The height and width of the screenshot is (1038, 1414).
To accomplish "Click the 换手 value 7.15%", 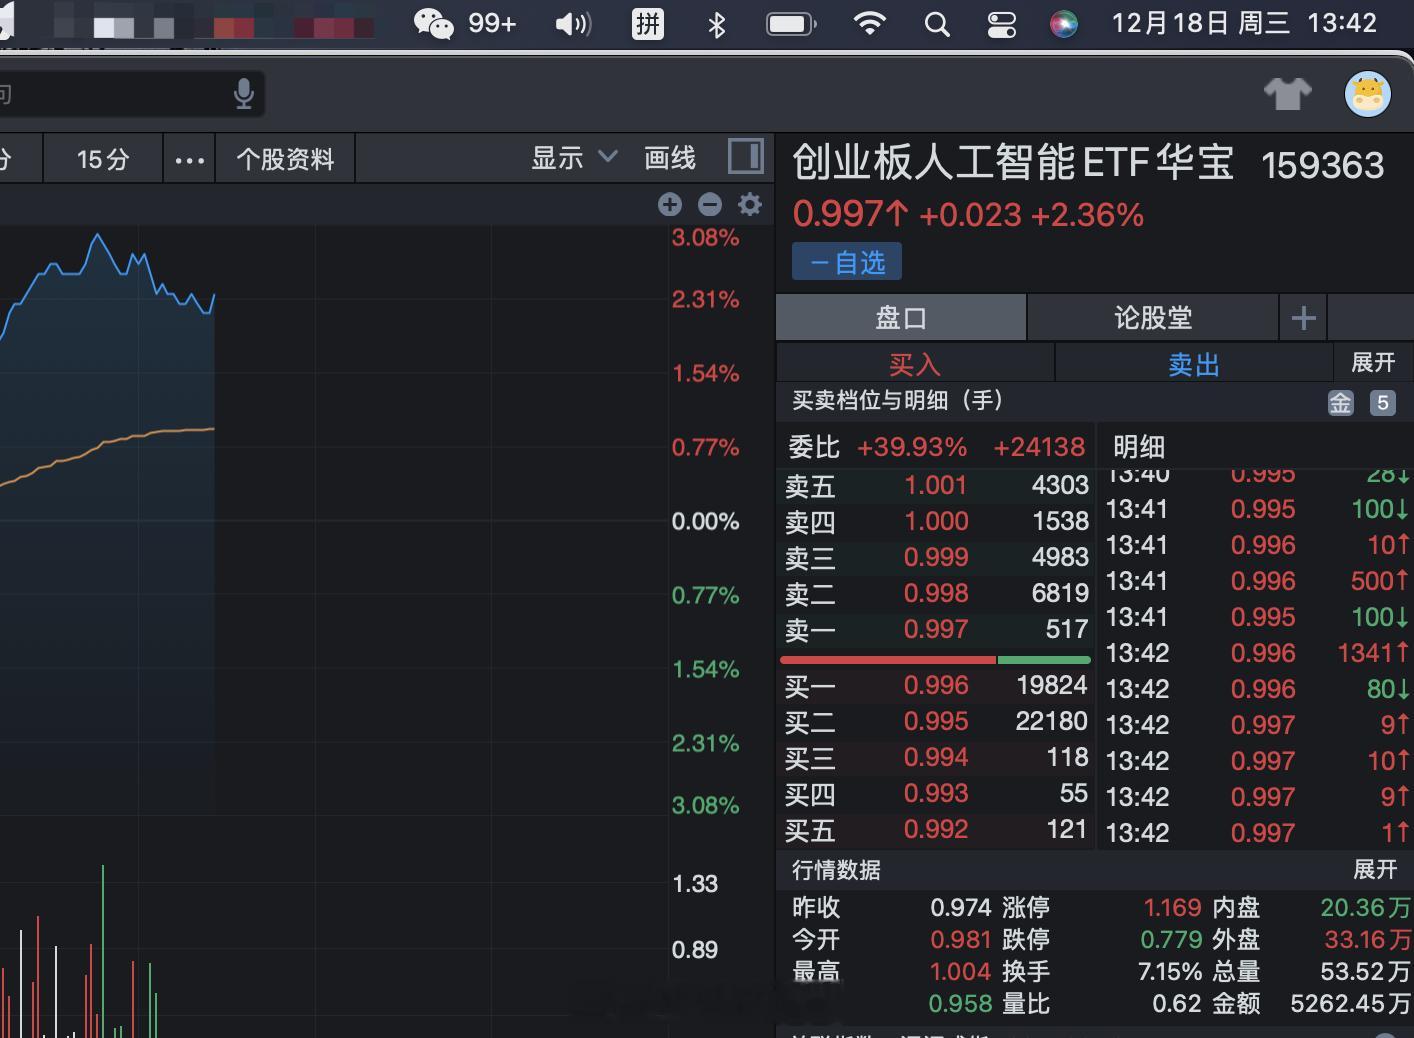I will [1170, 971].
